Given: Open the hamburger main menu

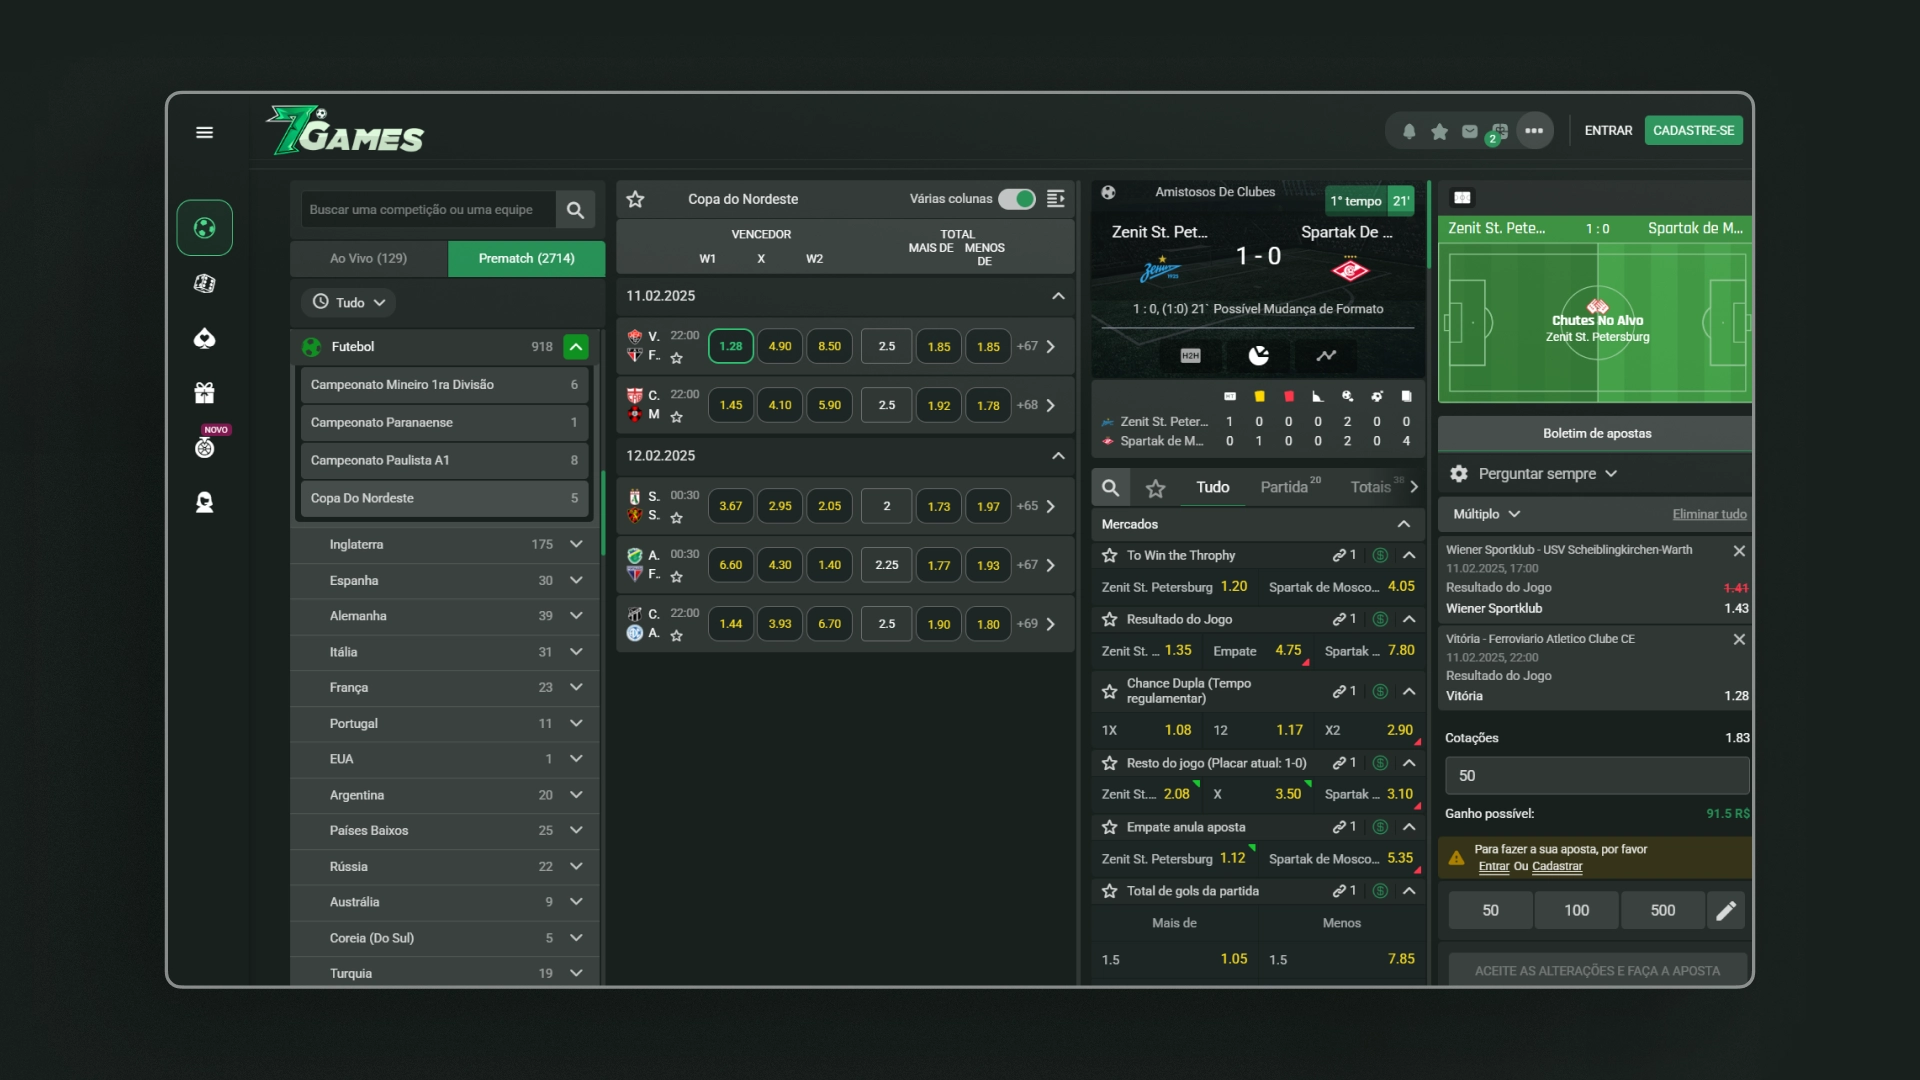Looking at the screenshot, I should pos(204,132).
